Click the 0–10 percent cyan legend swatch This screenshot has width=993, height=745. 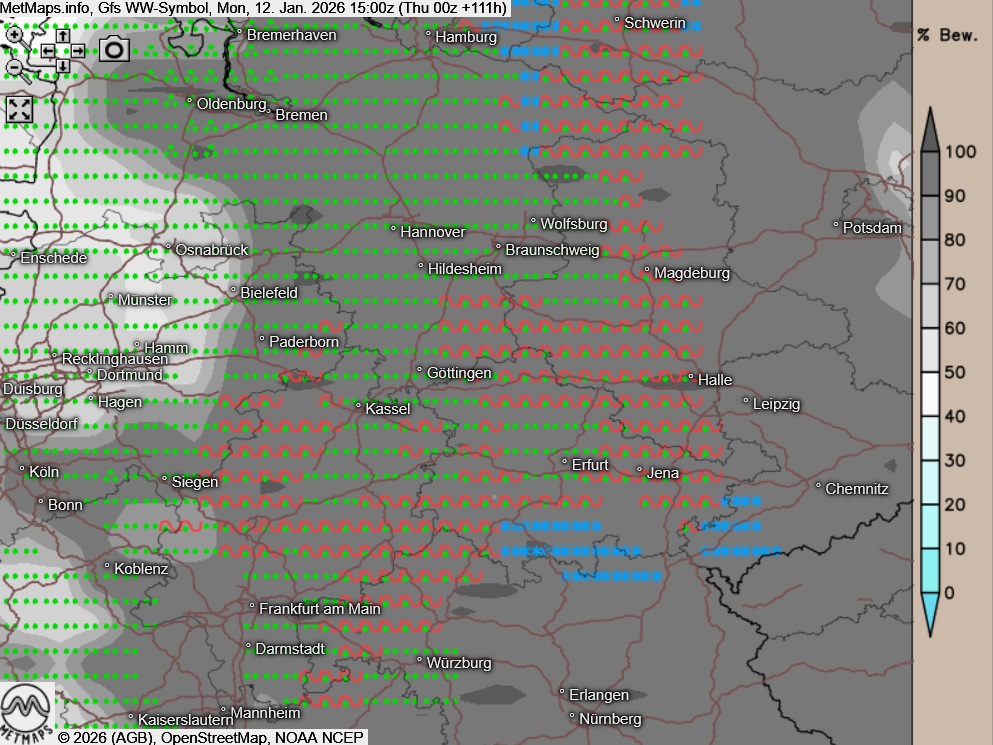click(930, 570)
